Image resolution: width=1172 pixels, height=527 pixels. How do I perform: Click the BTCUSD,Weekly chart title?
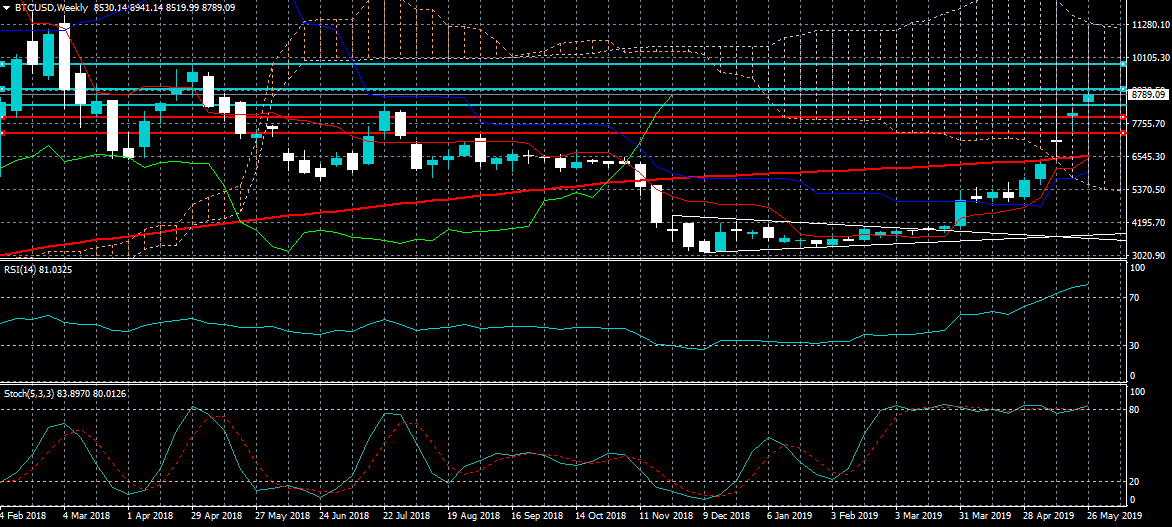(52, 7)
